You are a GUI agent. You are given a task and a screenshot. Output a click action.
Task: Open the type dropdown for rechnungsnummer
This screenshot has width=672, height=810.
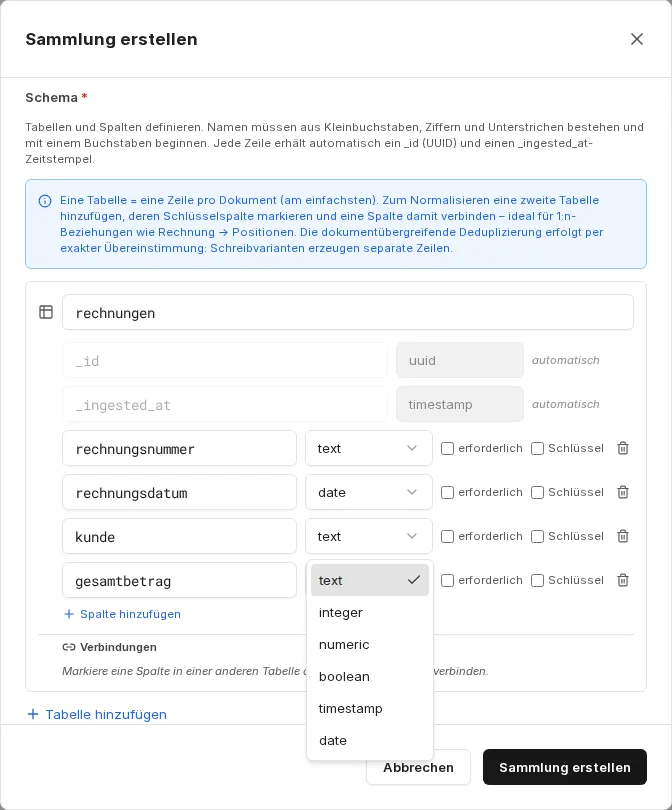tap(369, 448)
